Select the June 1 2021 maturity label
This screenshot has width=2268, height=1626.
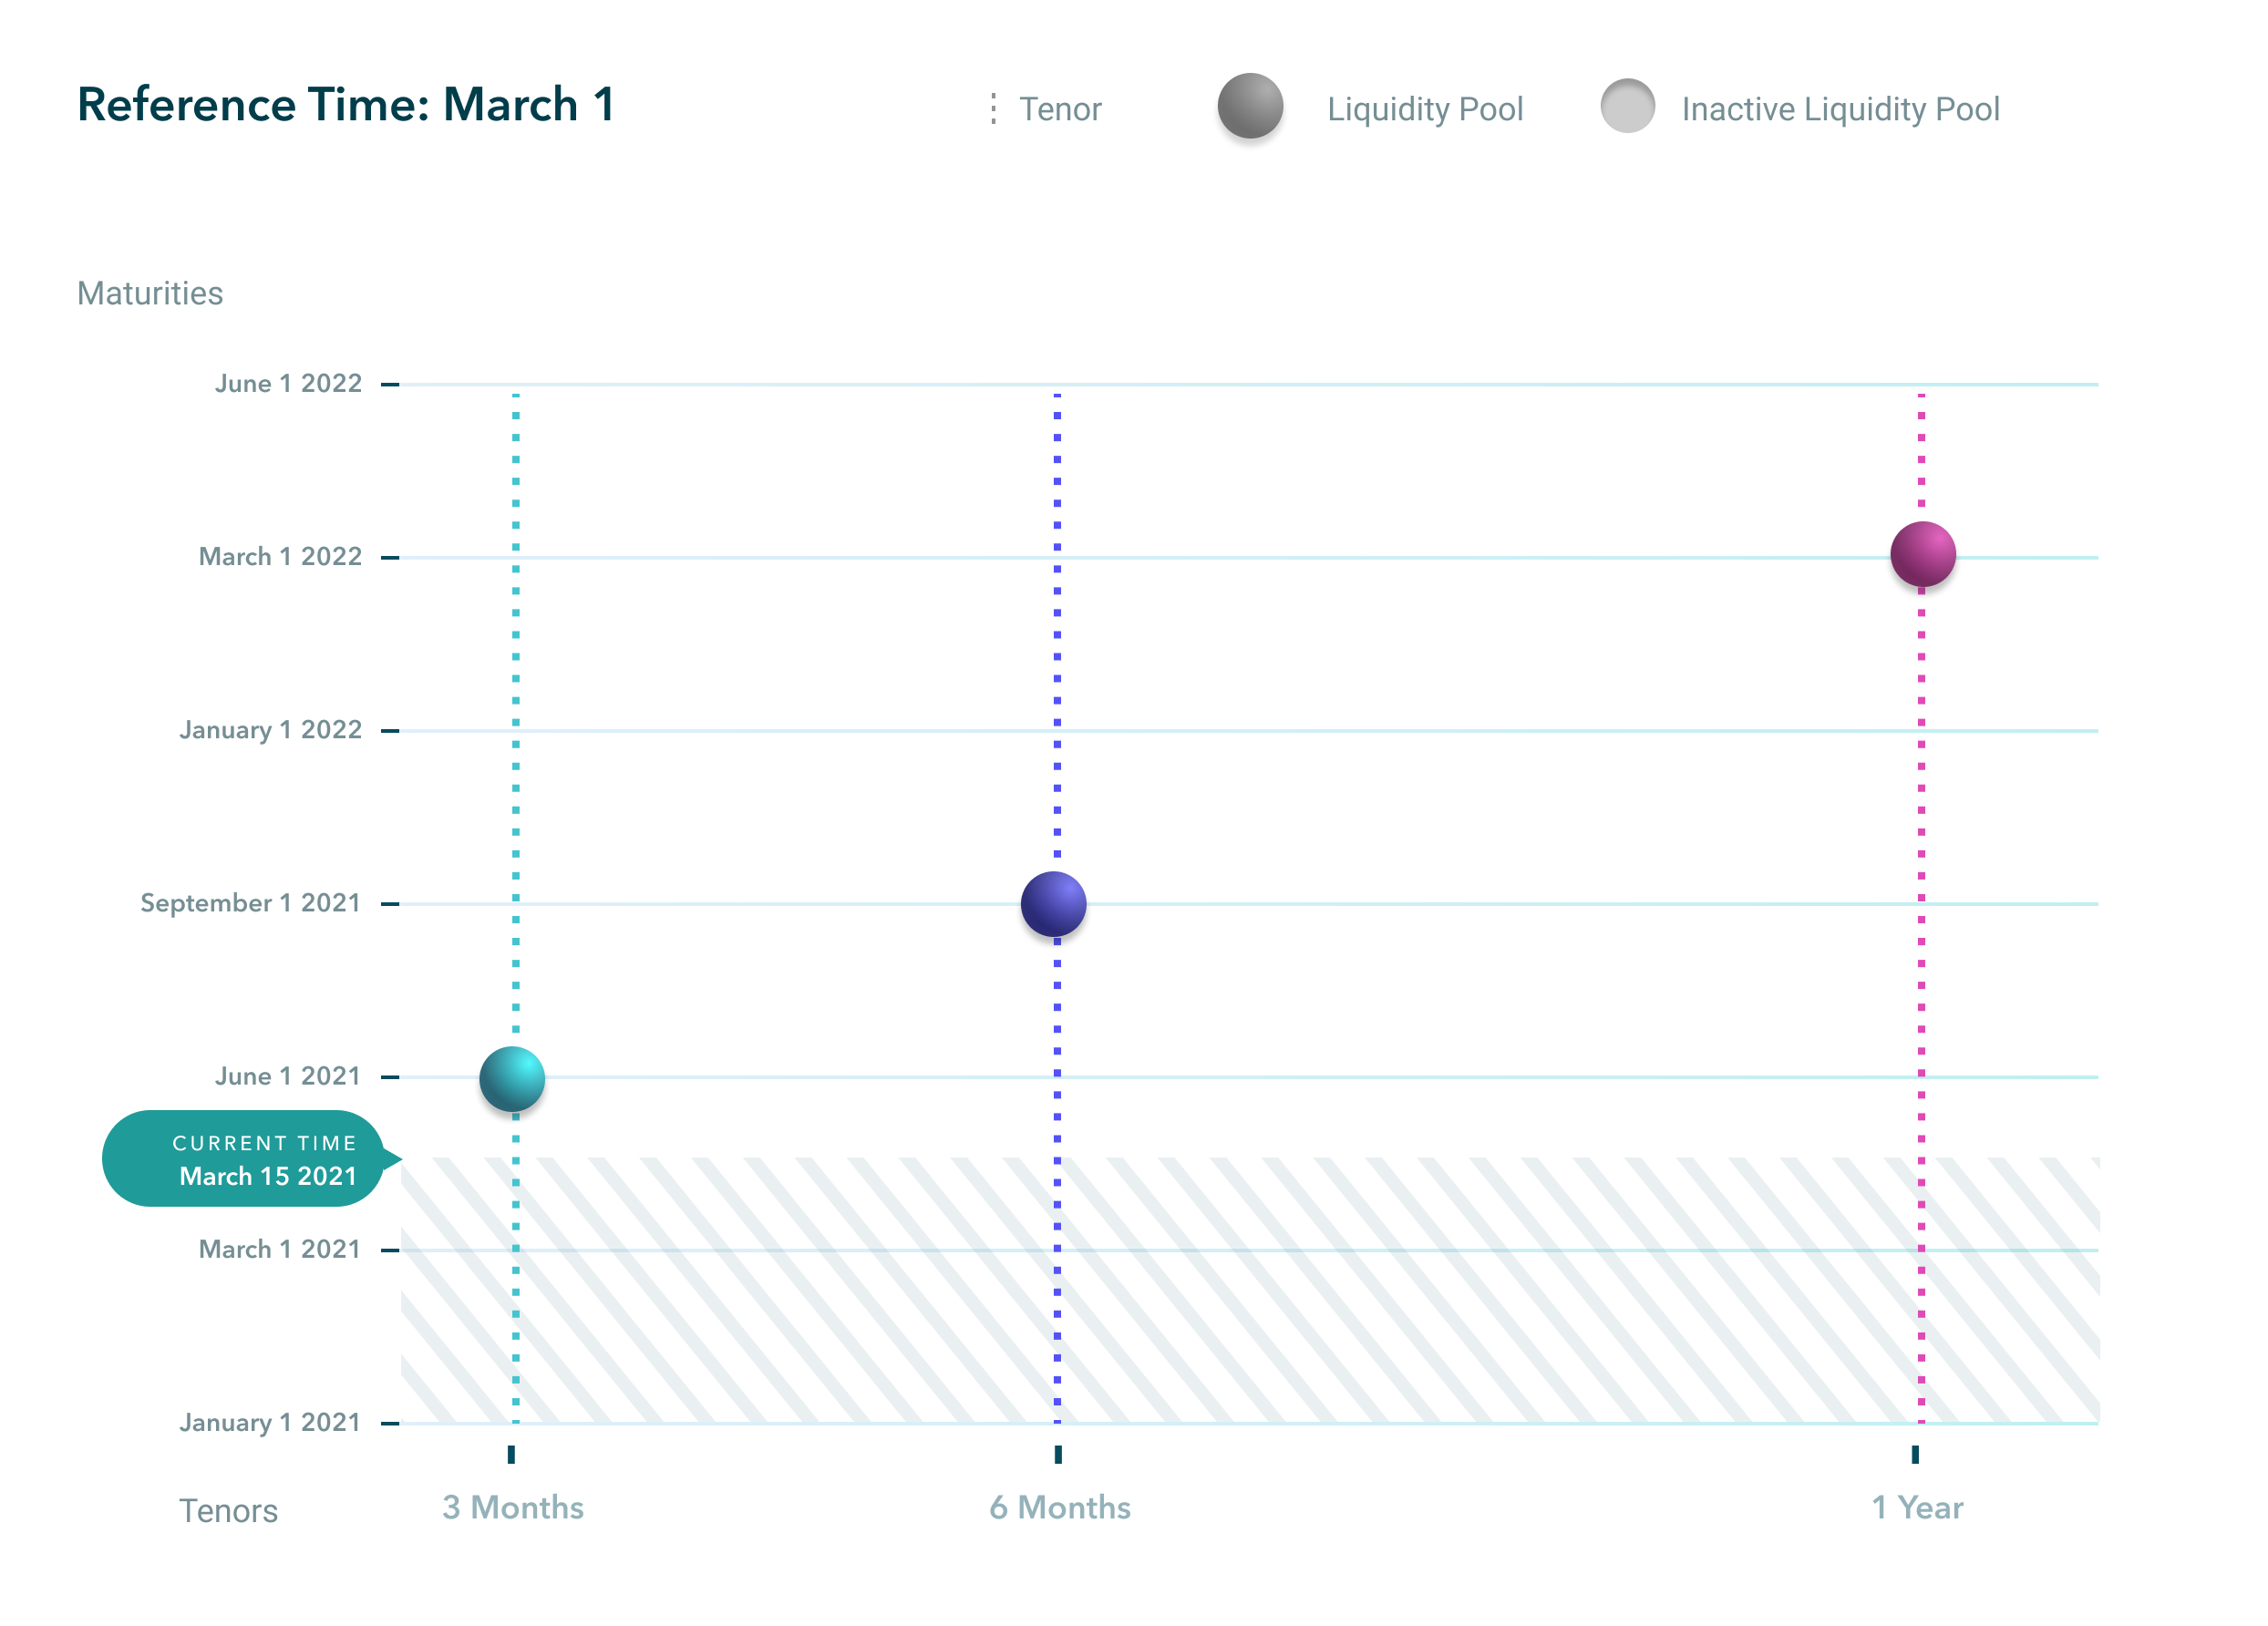coord(288,1076)
